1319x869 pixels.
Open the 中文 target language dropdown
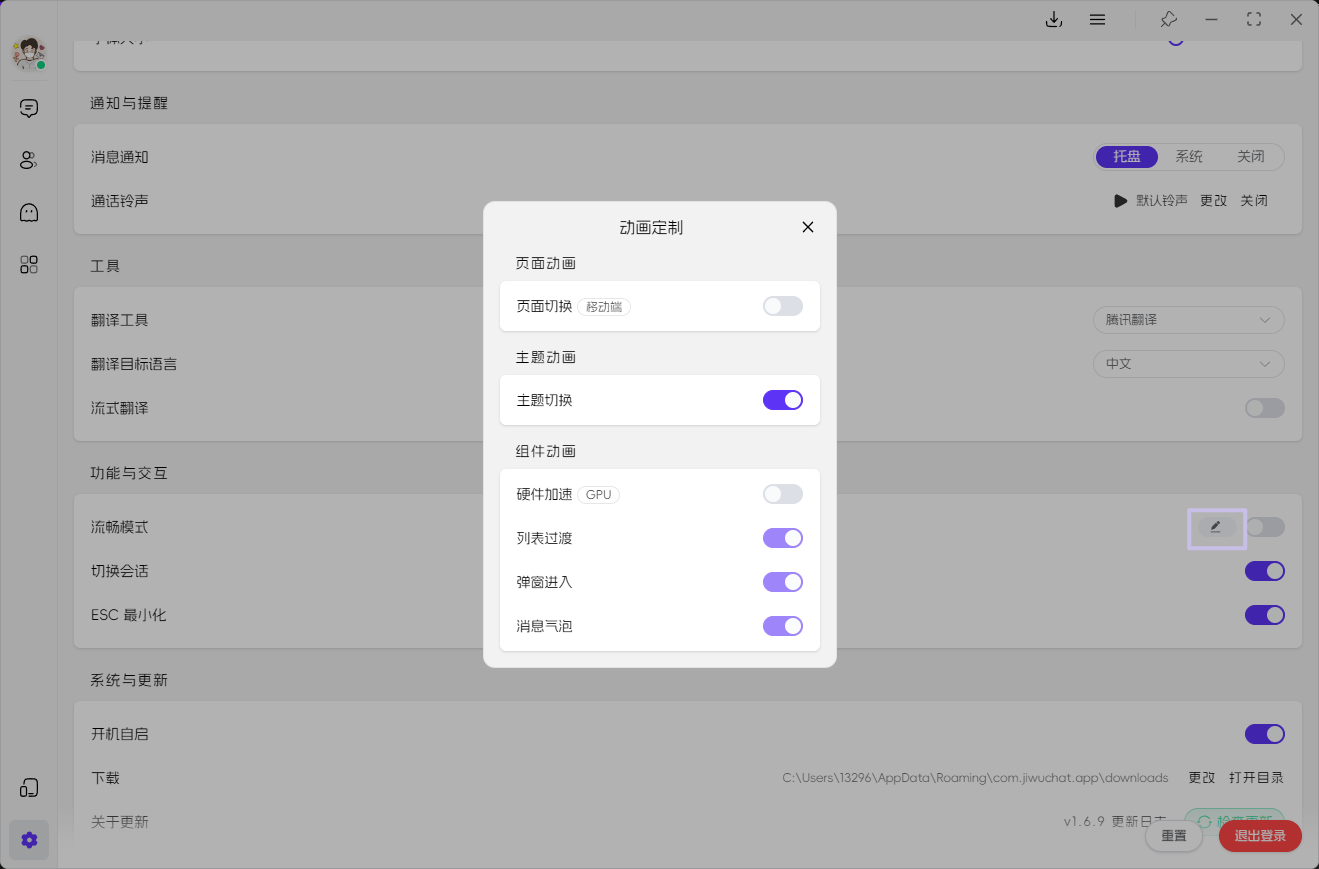[1188, 364]
